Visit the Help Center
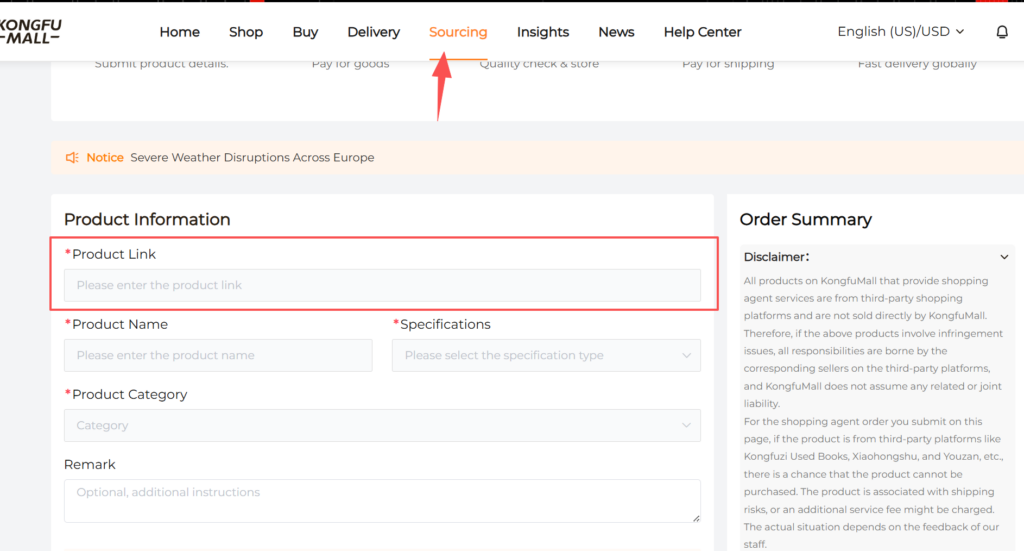1024x551 pixels. tap(702, 32)
